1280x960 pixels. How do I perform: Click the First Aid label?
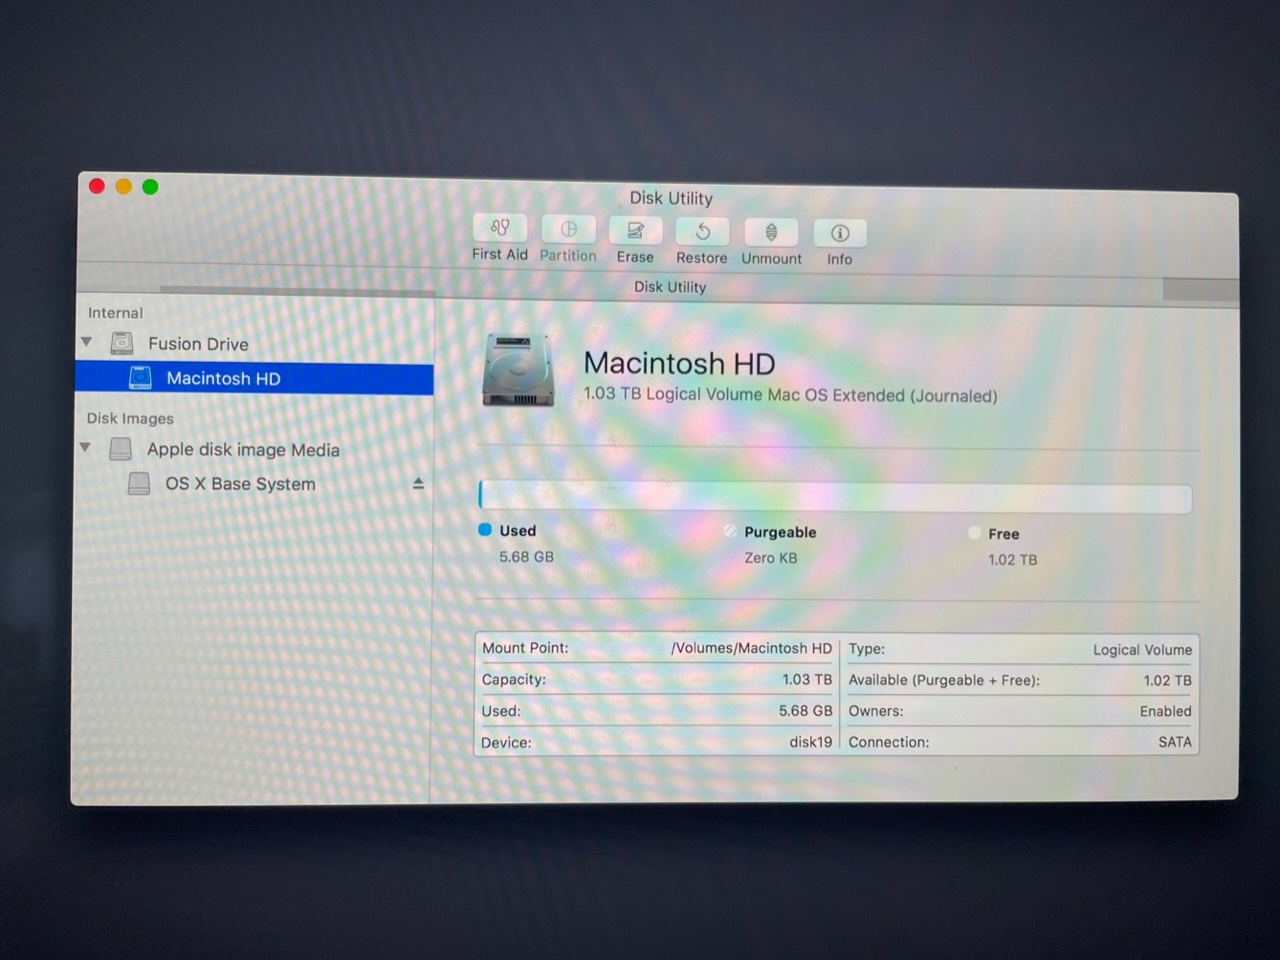[500, 254]
